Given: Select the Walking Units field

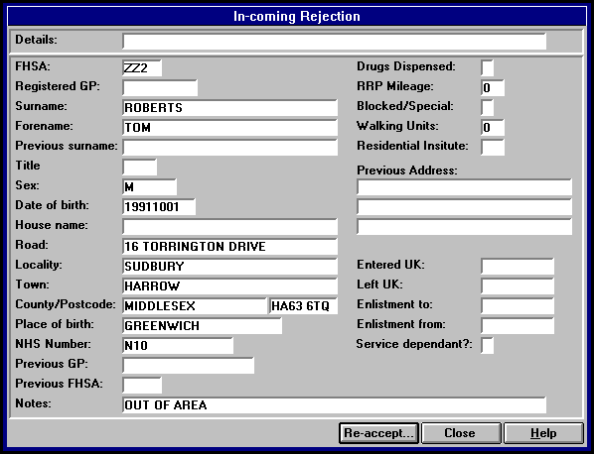Looking at the screenshot, I should click(492, 127).
